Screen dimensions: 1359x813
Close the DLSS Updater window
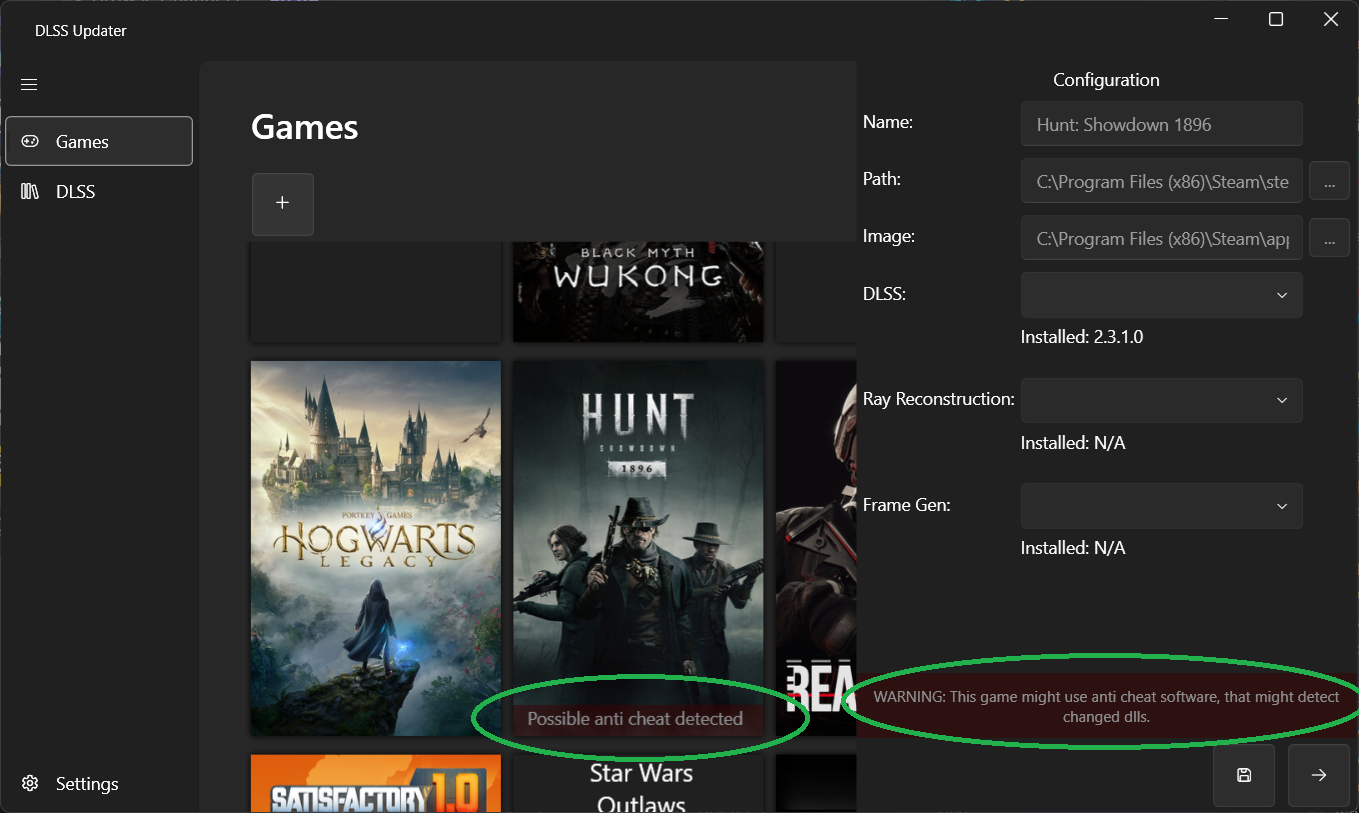1330,19
